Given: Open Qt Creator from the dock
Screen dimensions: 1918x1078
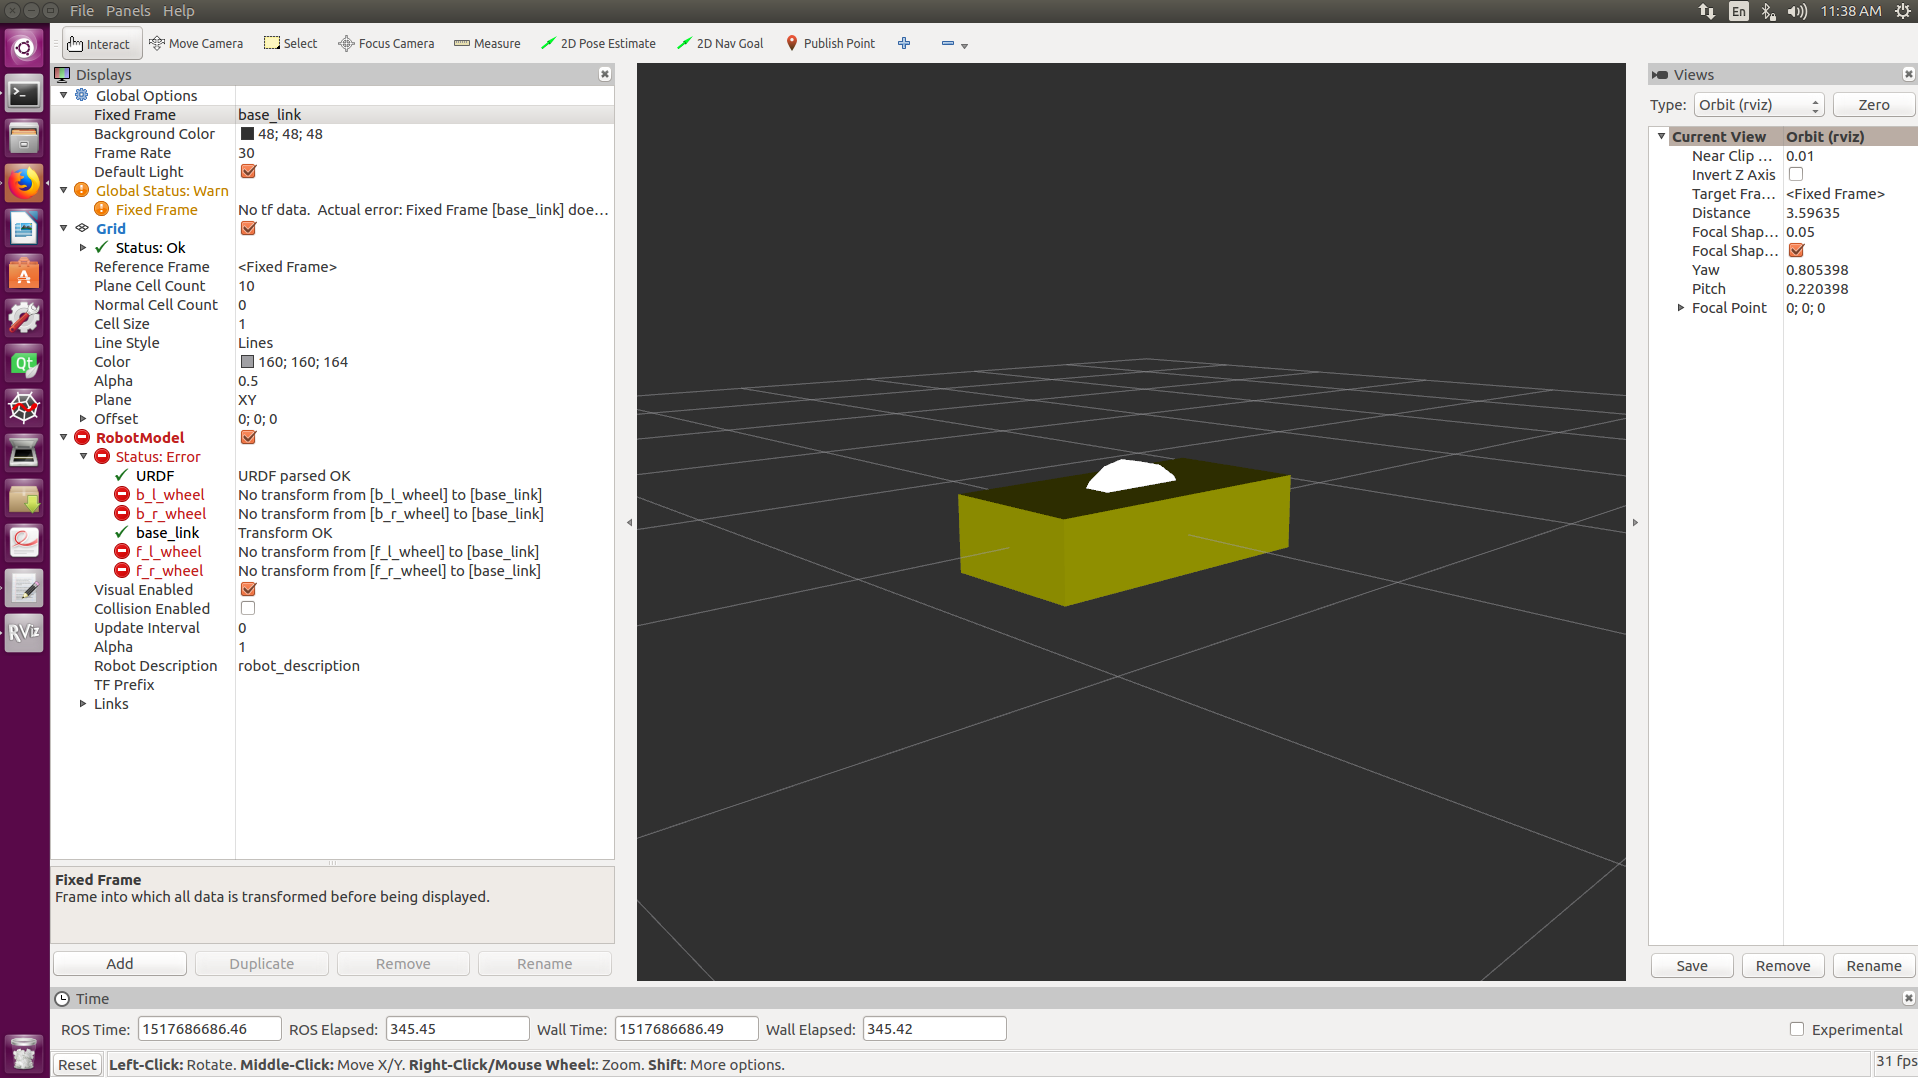Looking at the screenshot, I should click(x=24, y=364).
